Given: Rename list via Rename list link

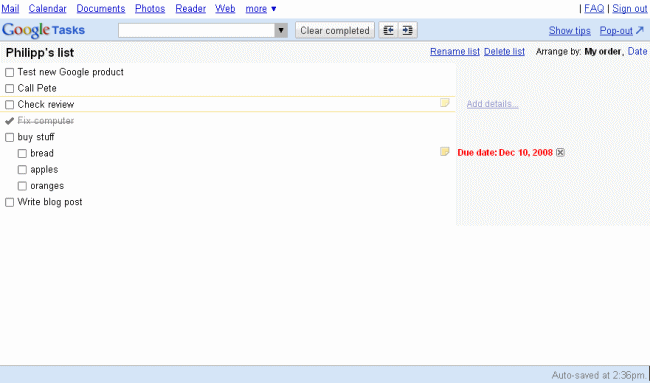Looking at the screenshot, I should (455, 51).
